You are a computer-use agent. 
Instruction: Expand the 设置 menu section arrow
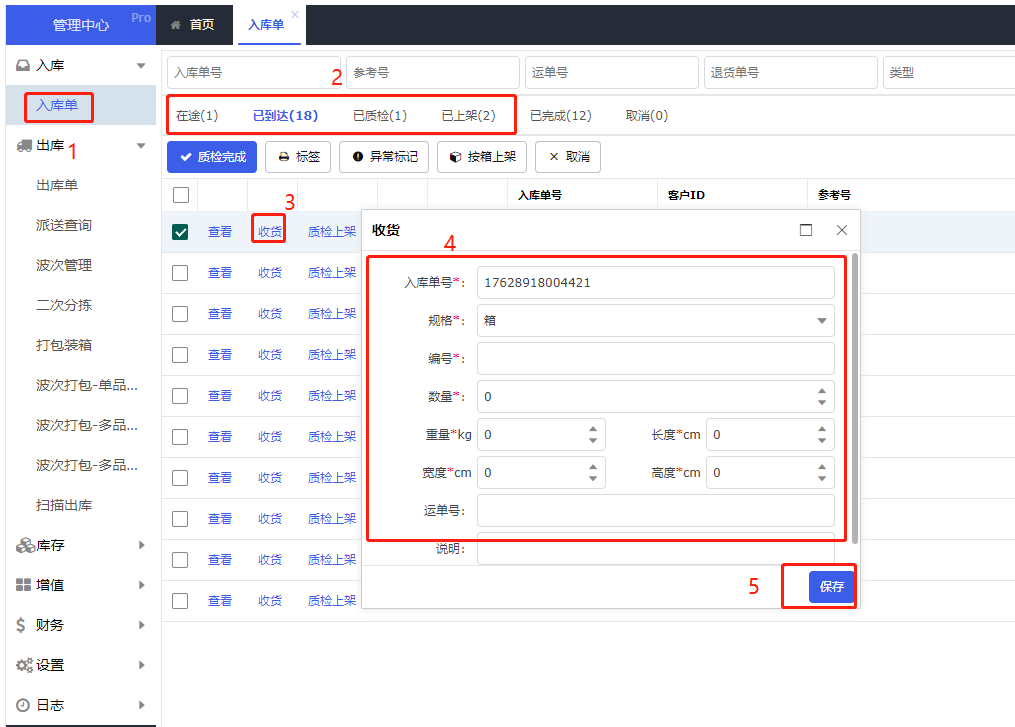[142, 665]
